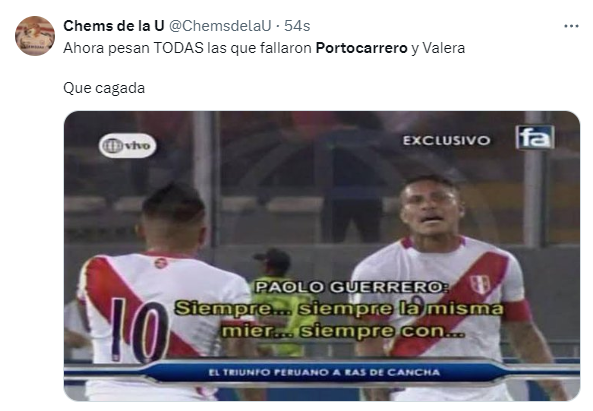The image size is (593, 411).
Task: Click the 'fa' program logo in the image
Action: [x=535, y=137]
